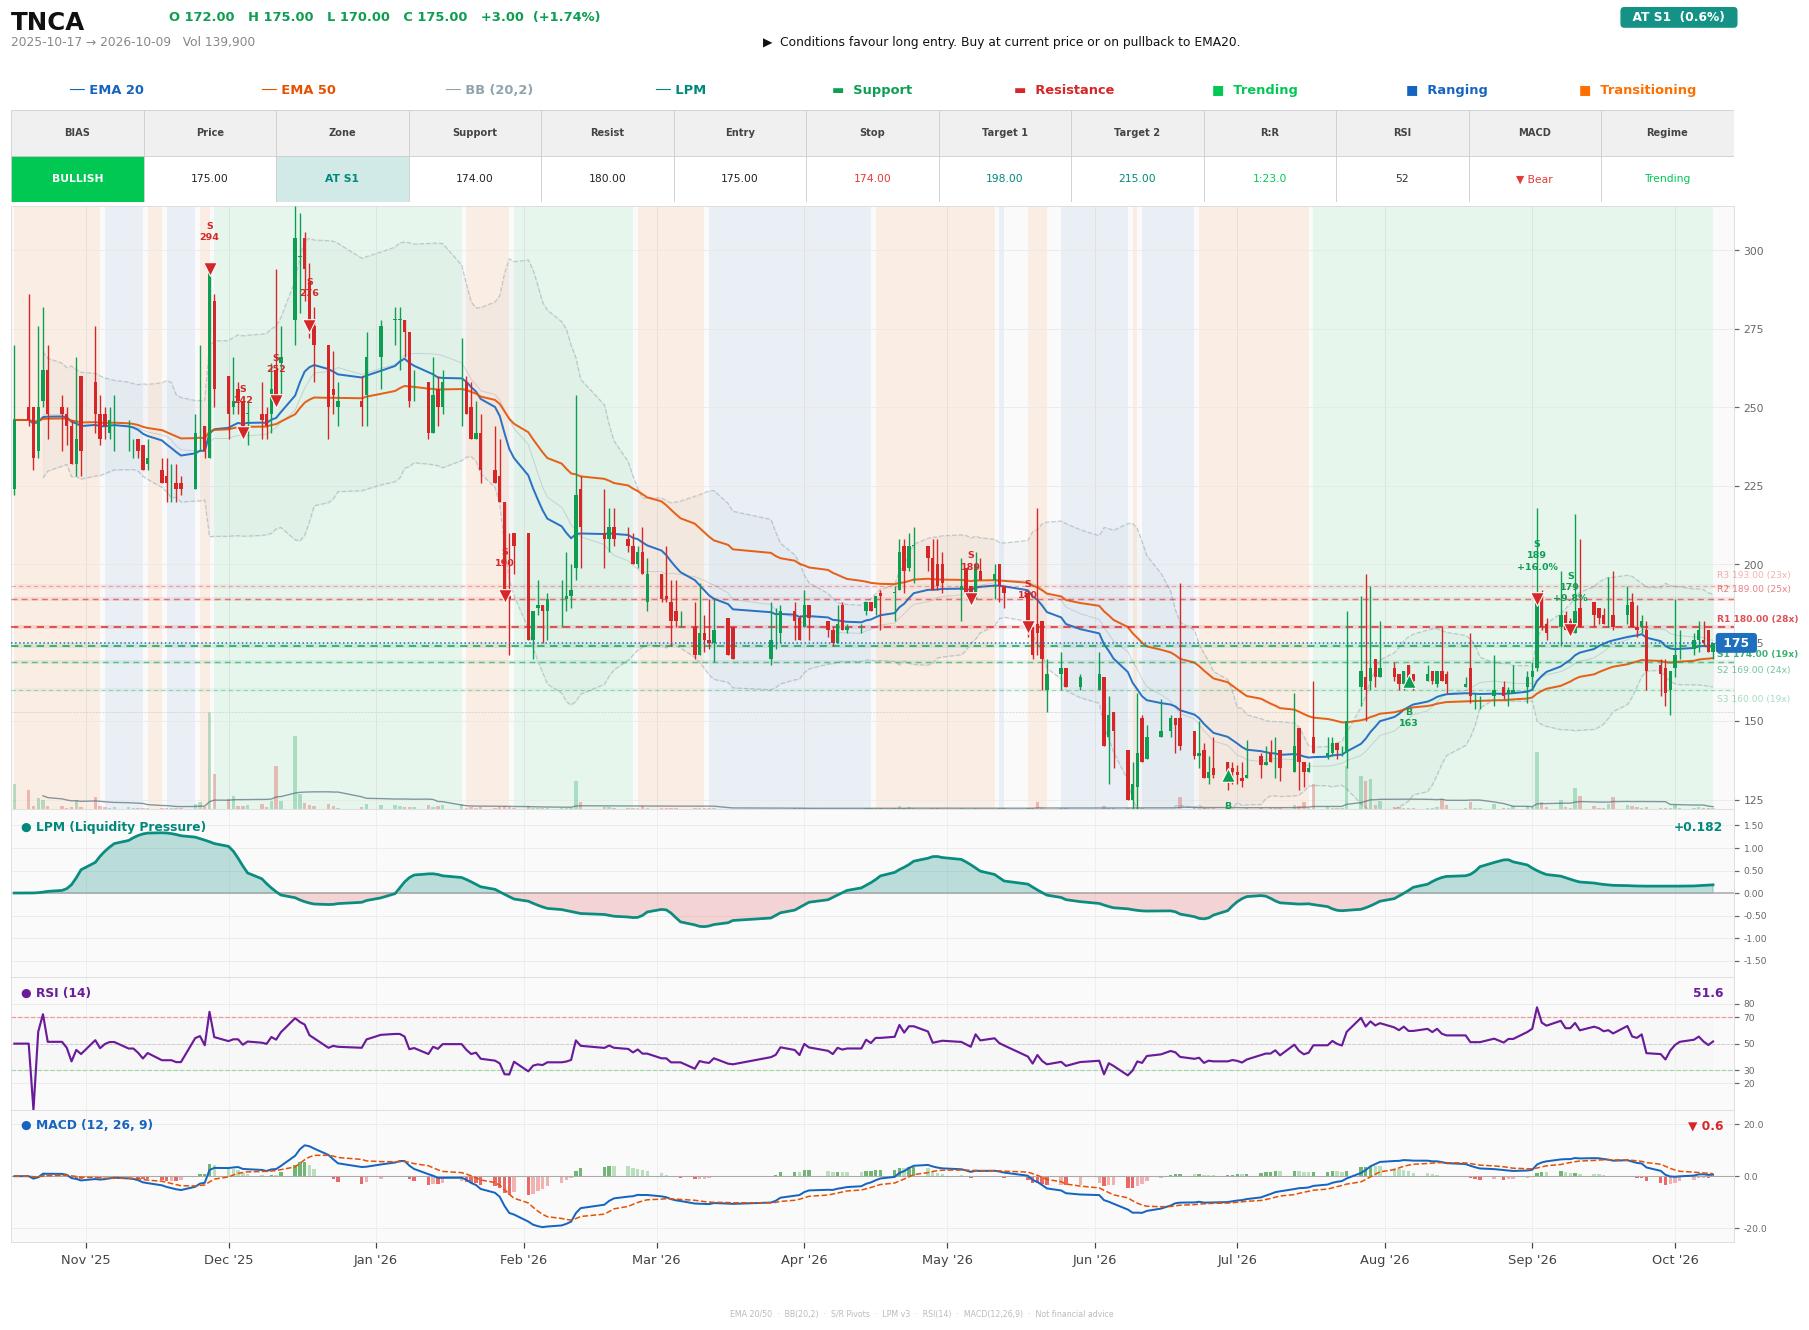Viewport: 1809px width, 1330px height.
Task: Toggle the EMA 20 legend entry
Action: [x=106, y=90]
